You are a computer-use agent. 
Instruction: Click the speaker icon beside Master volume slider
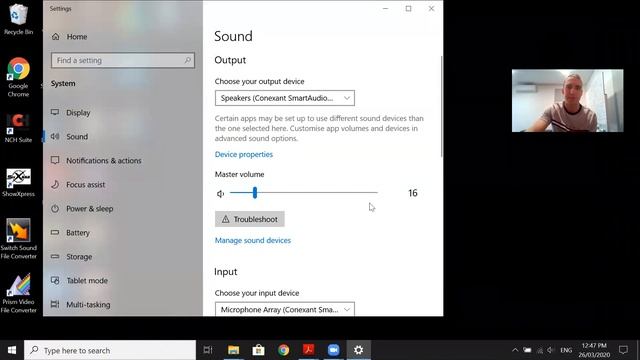click(x=220, y=193)
